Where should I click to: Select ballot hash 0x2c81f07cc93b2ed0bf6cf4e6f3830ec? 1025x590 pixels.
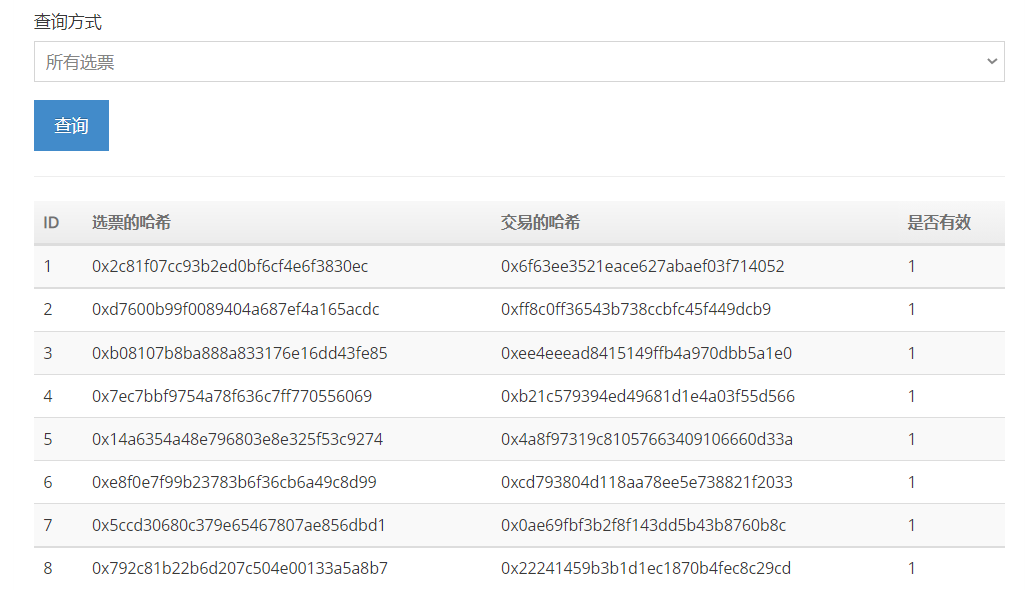[229, 266]
